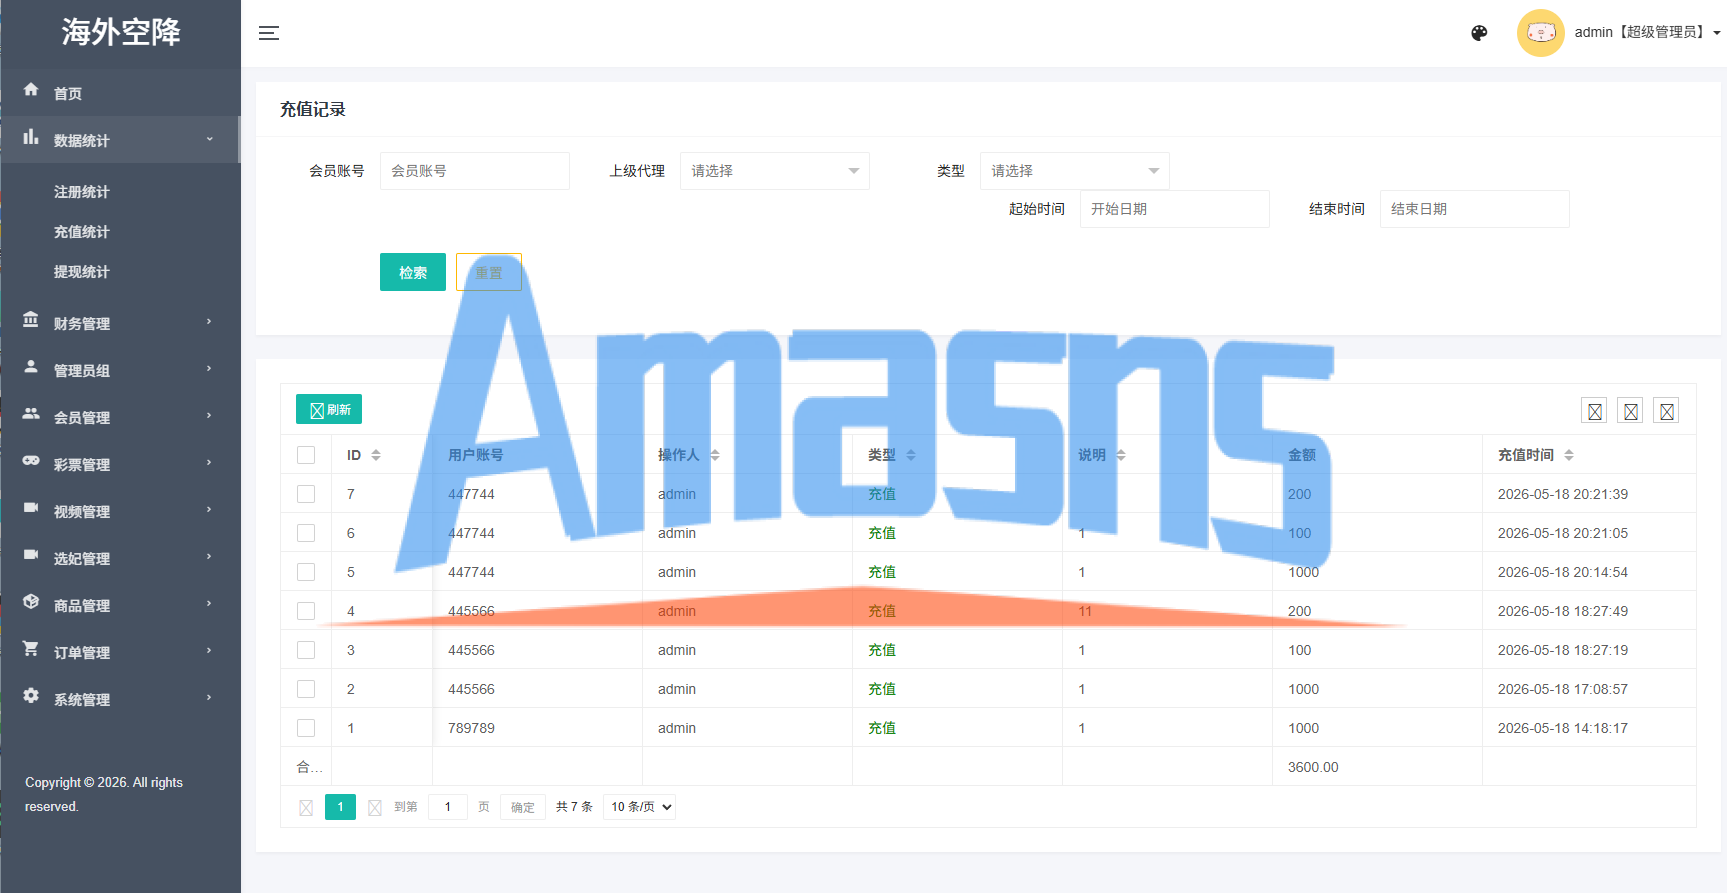The image size is (1727, 893).
Task: Click the last table toolbar icon at right
Action: pos(1667,411)
